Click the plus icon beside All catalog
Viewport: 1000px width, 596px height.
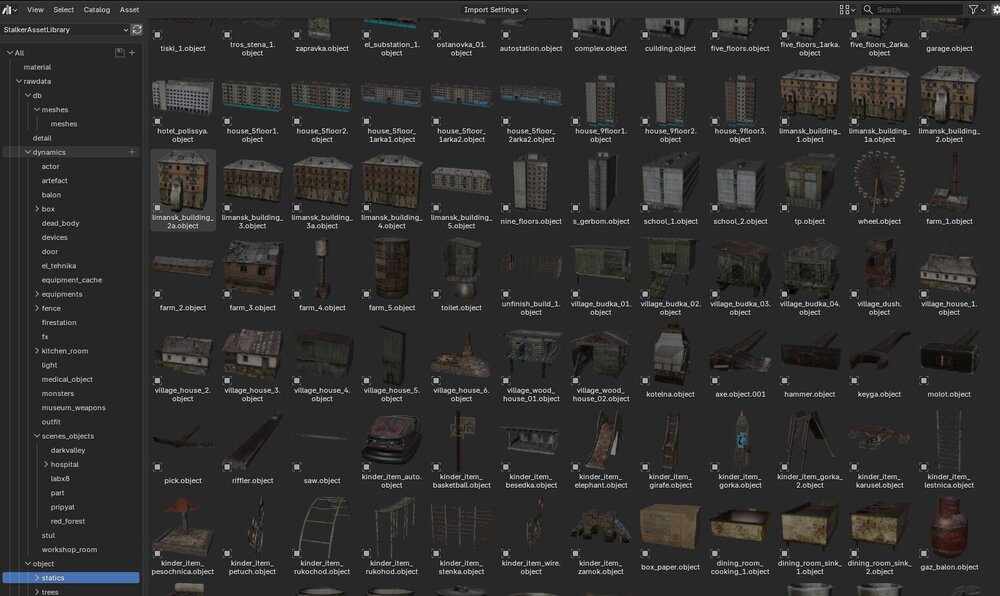(x=132, y=53)
